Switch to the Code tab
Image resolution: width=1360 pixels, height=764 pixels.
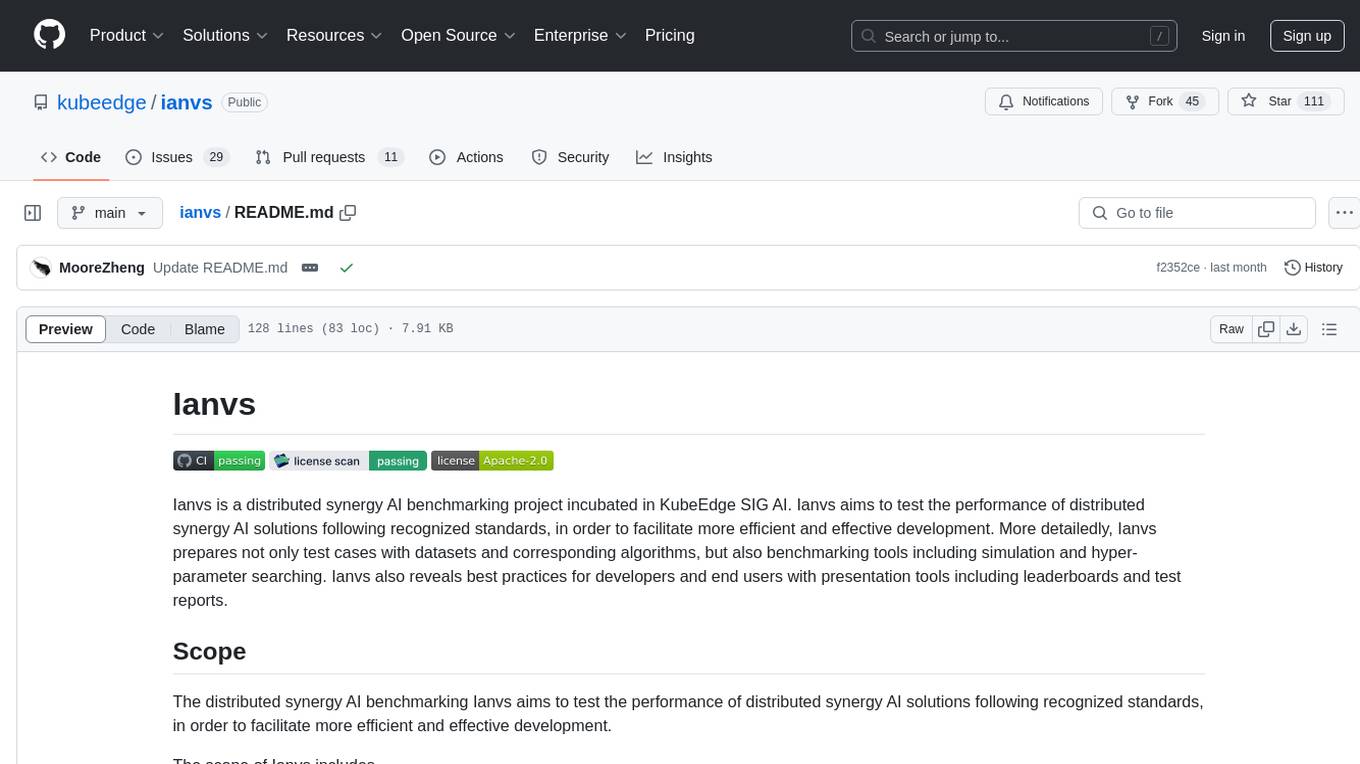click(x=71, y=157)
